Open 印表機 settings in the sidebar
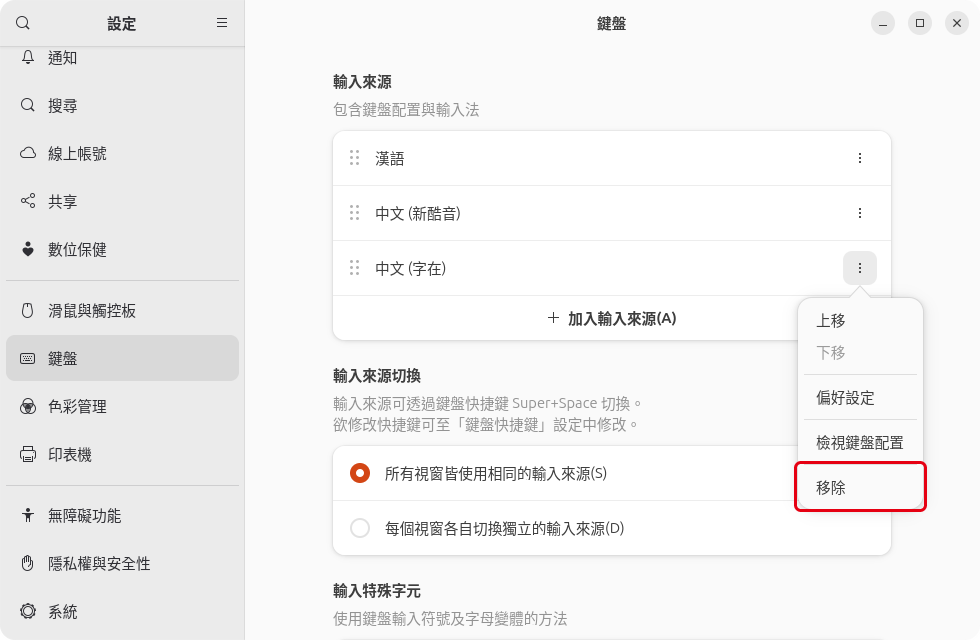 (122, 454)
